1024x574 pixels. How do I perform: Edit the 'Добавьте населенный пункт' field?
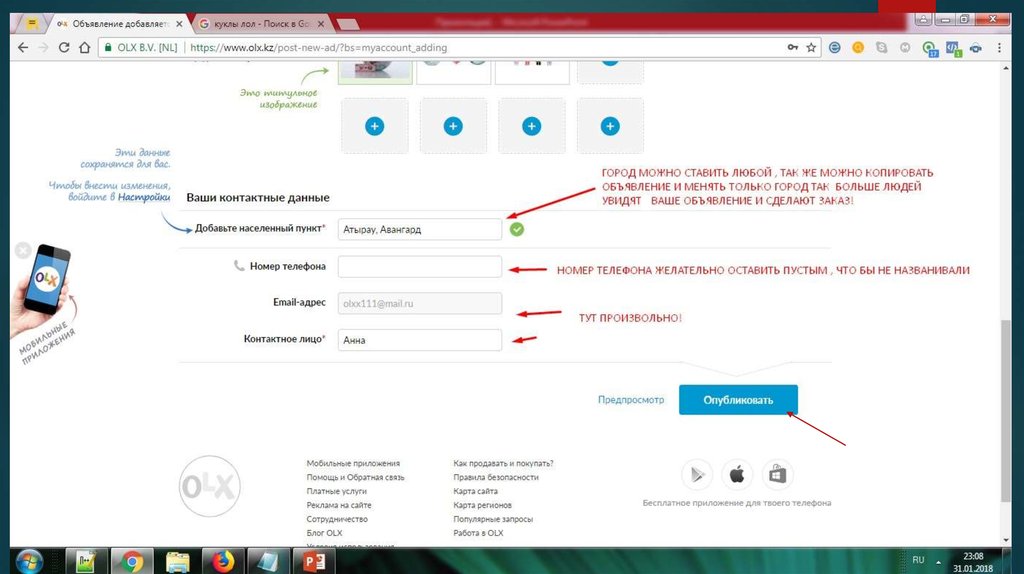419,229
